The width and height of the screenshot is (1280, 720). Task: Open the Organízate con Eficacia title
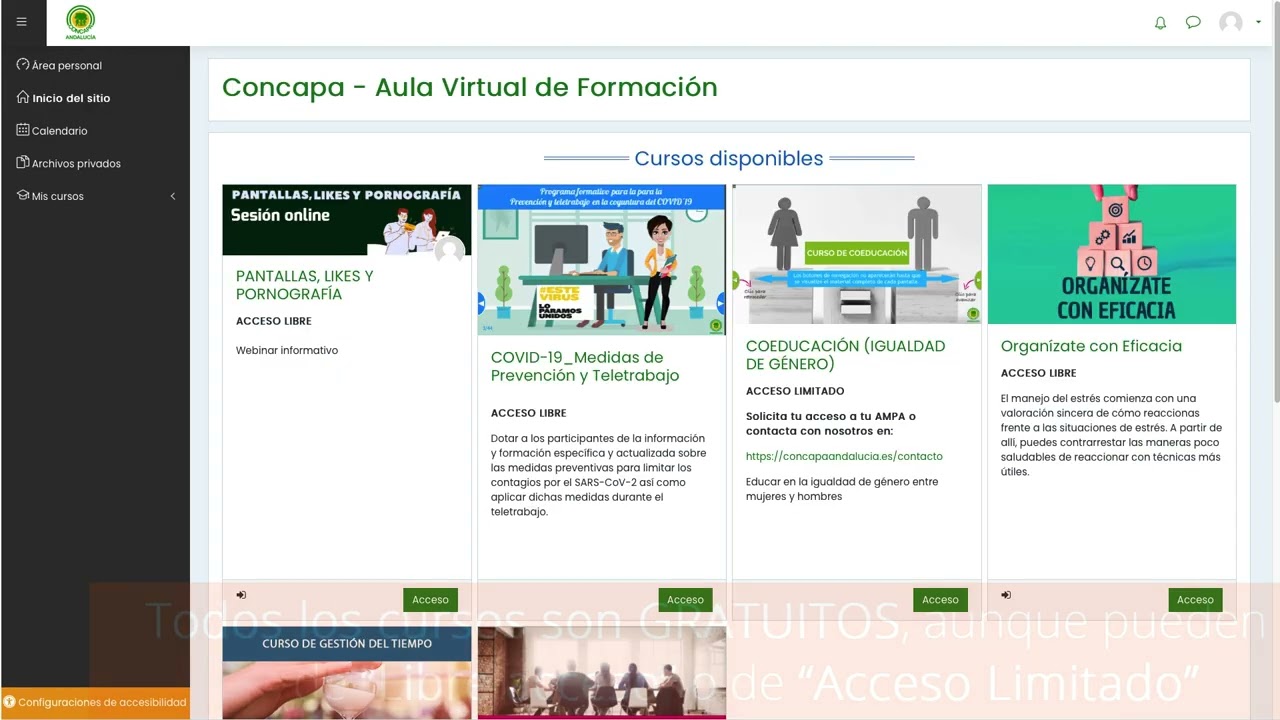pos(1091,346)
